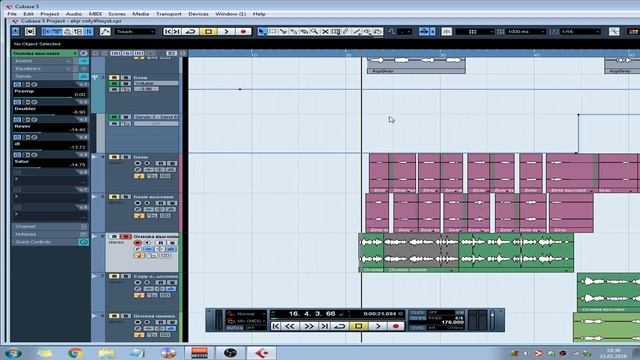
Task: Click the Show Inspector toolbar icon
Action: (47, 31)
